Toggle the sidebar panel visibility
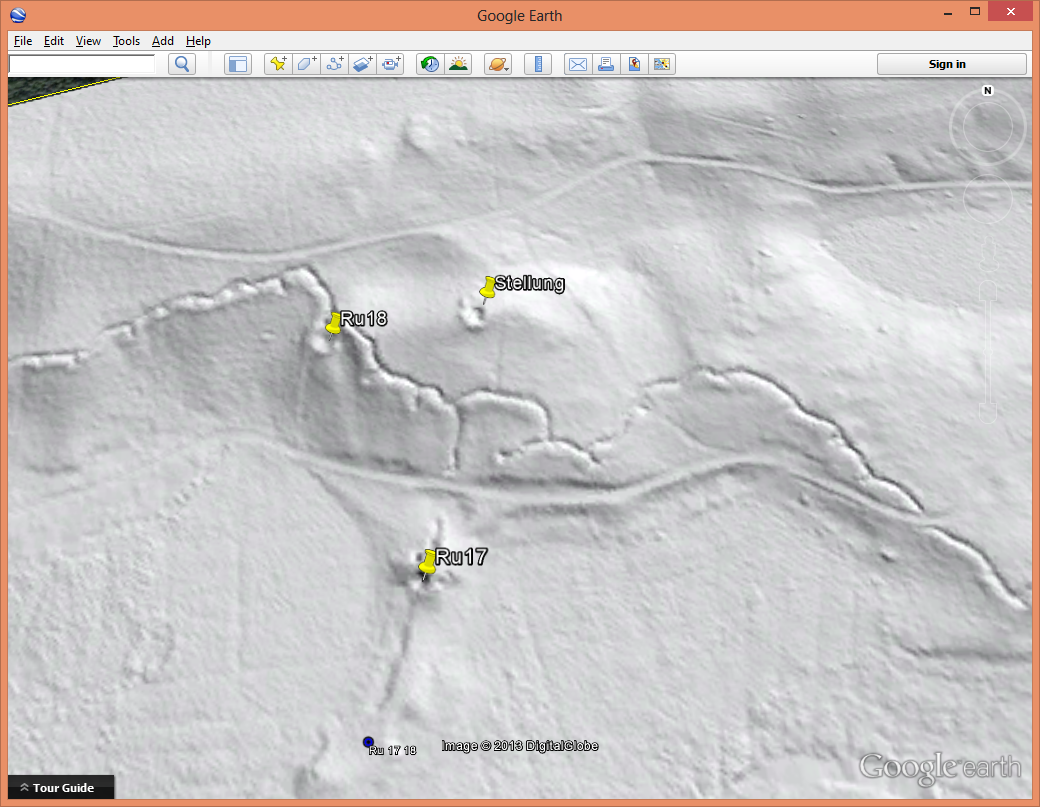 pyautogui.click(x=237, y=64)
